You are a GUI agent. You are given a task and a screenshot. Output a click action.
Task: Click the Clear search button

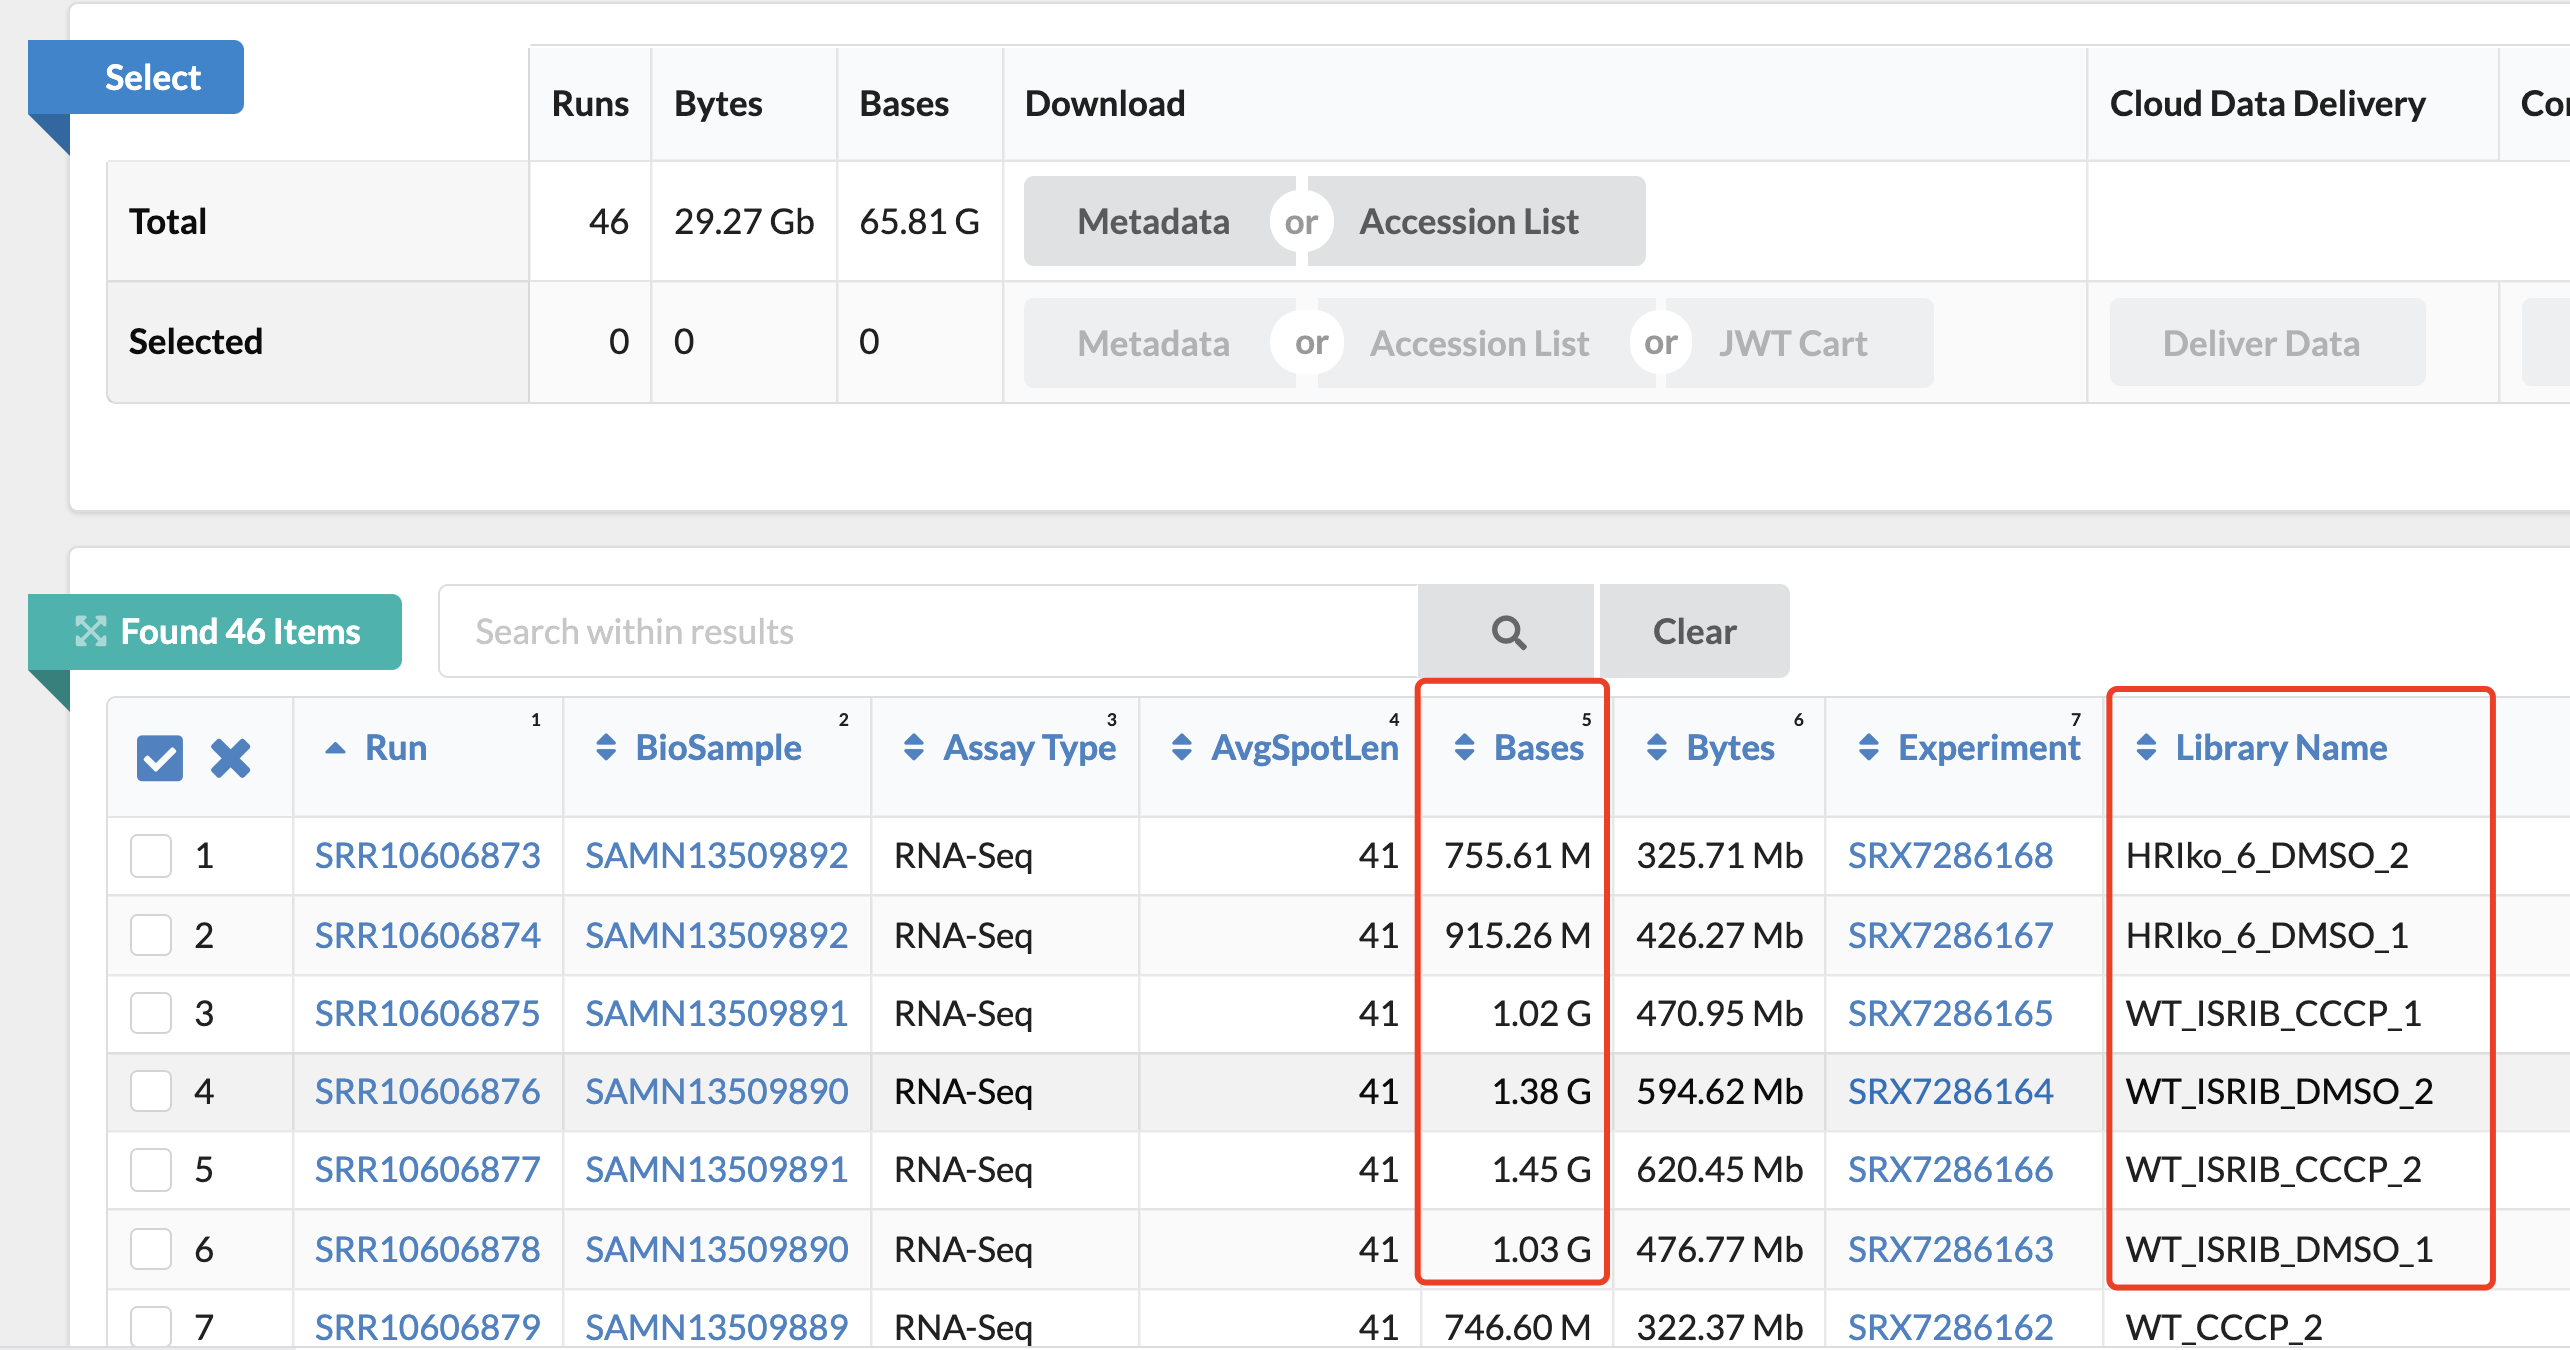[1693, 631]
